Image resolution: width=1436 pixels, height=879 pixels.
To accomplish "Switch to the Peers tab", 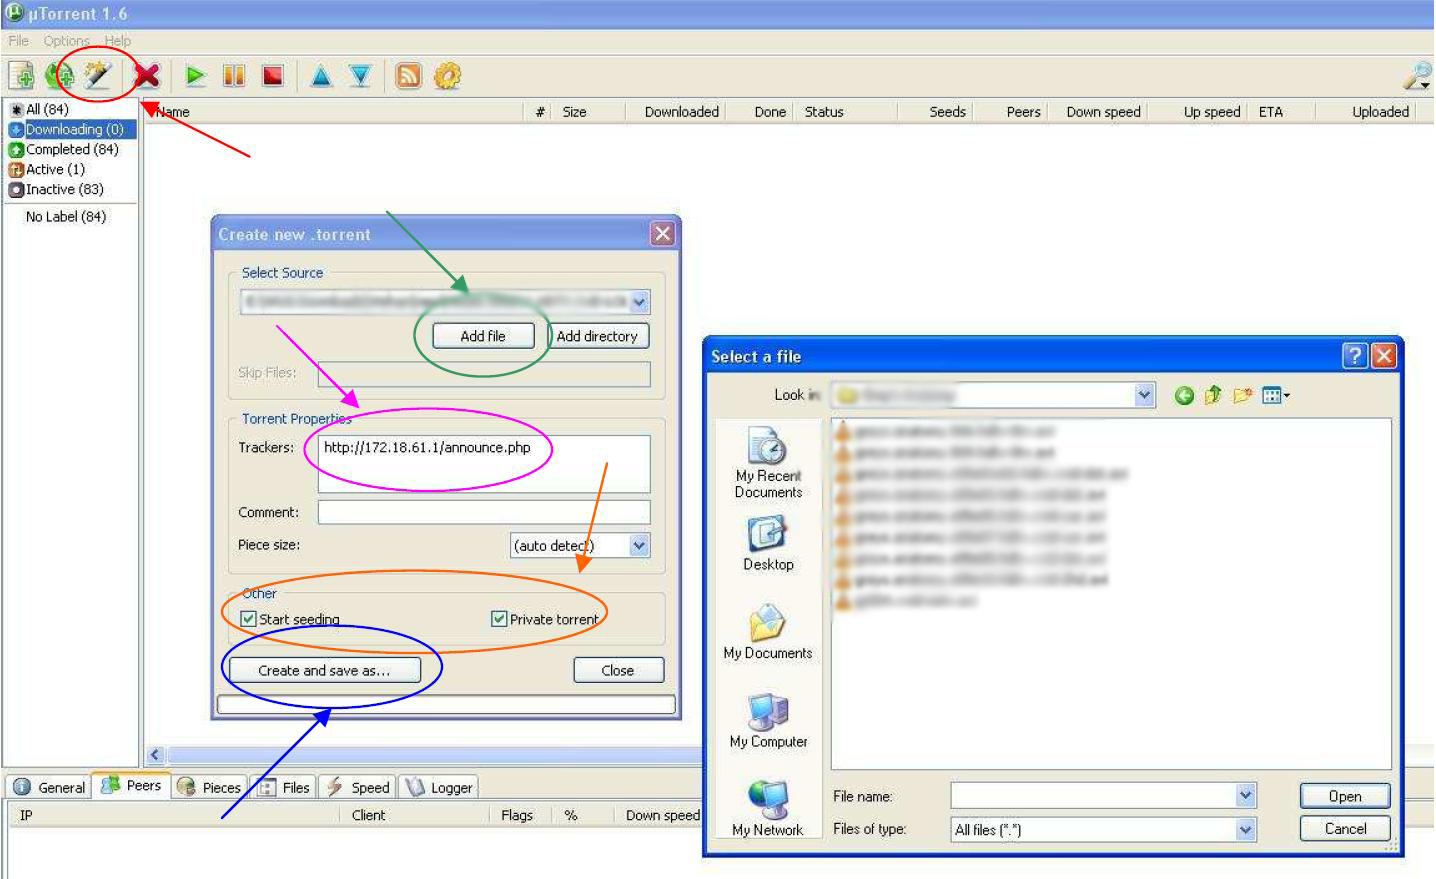I will coord(131,785).
